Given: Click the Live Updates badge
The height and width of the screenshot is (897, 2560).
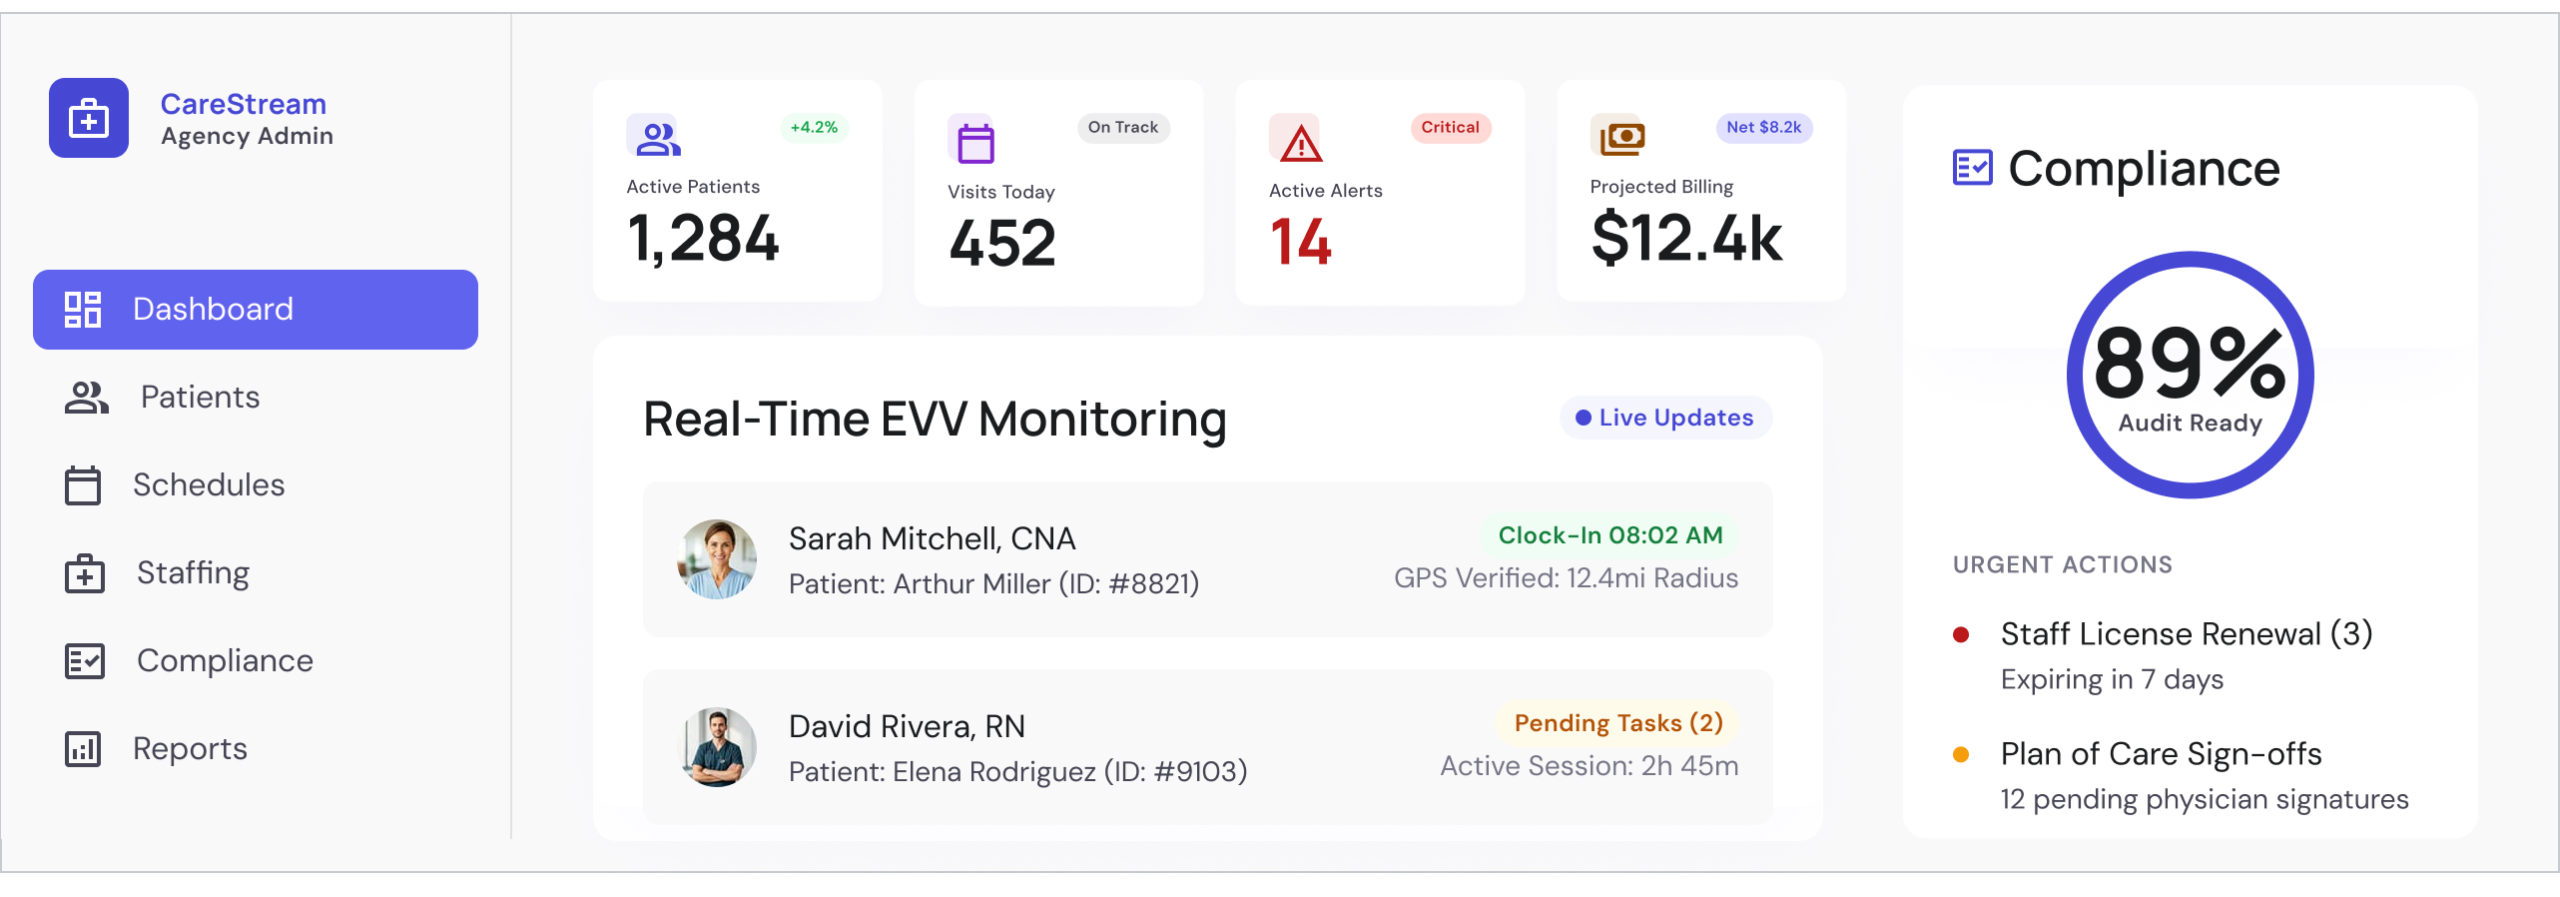Looking at the screenshot, I should (1665, 418).
